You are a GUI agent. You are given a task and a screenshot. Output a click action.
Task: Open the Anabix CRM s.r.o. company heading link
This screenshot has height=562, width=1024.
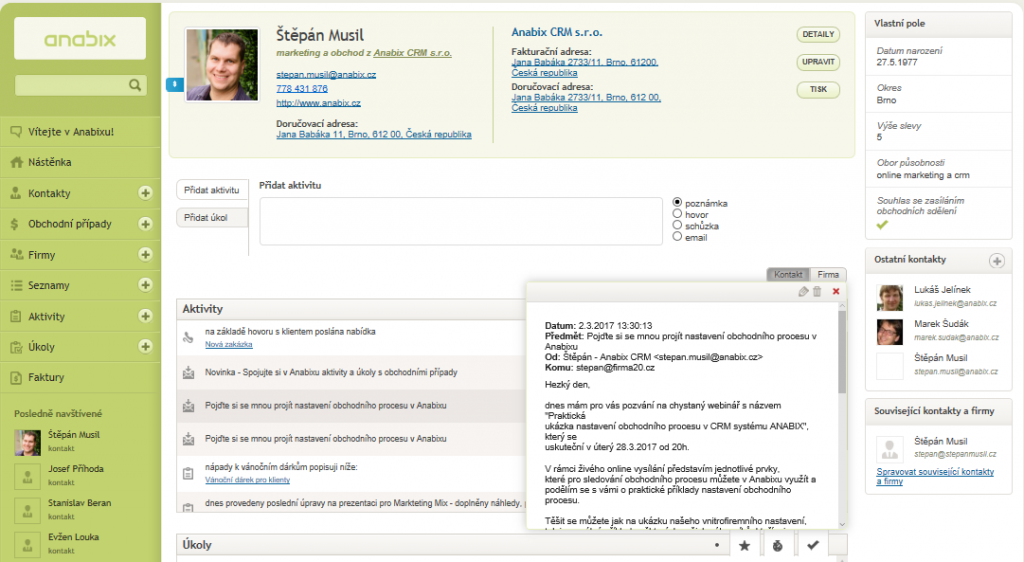click(x=556, y=32)
